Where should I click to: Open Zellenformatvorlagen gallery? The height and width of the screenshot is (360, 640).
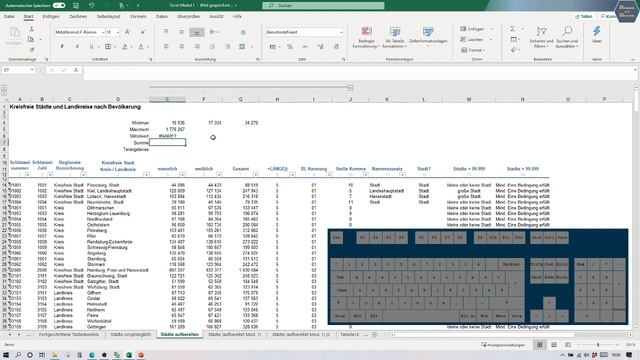click(428, 37)
